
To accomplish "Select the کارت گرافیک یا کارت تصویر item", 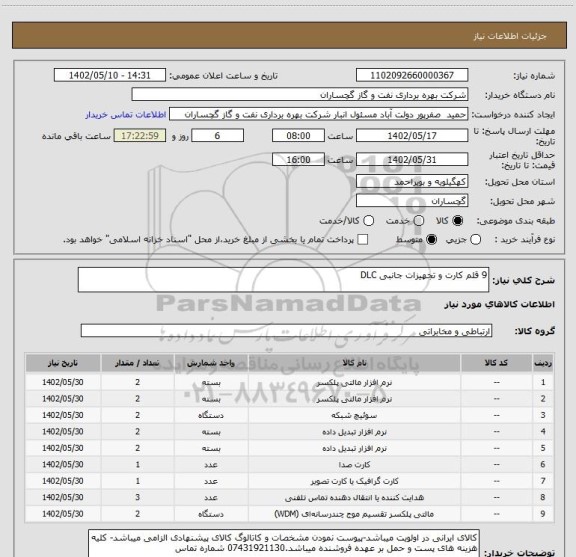I will (x=354, y=481).
